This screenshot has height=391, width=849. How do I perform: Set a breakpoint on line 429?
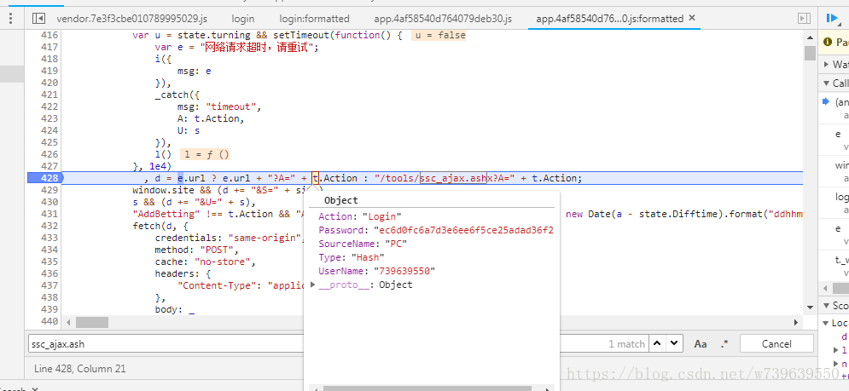click(x=49, y=190)
